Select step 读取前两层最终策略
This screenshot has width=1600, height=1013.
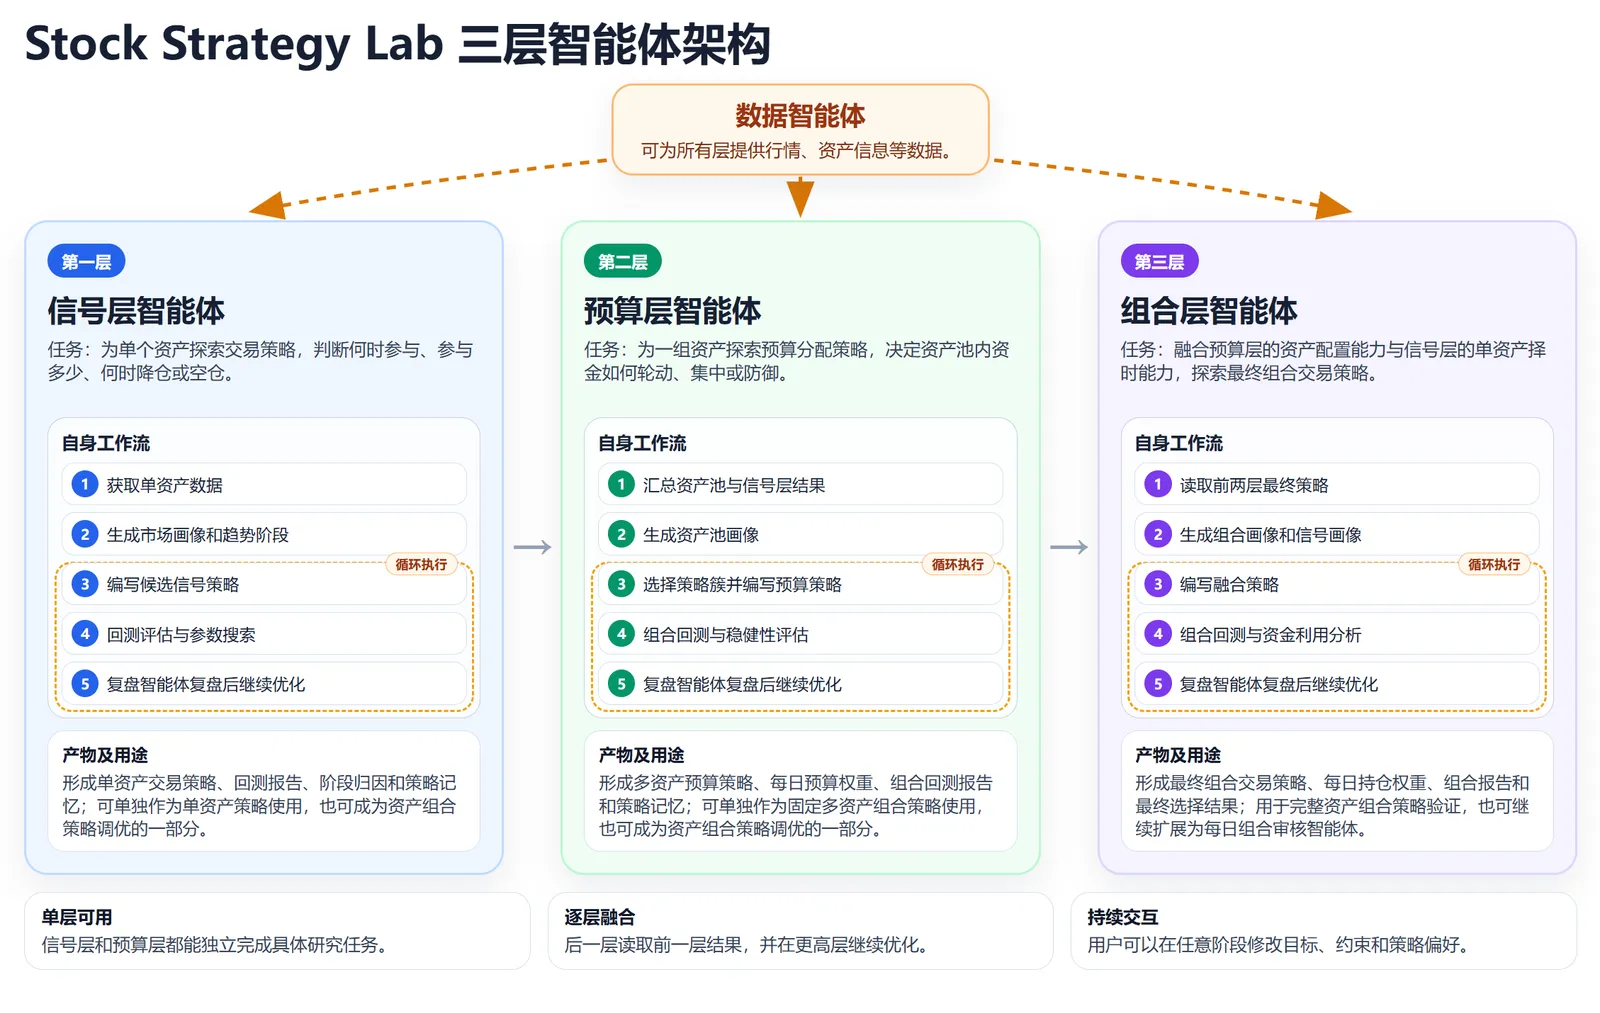1337,484
